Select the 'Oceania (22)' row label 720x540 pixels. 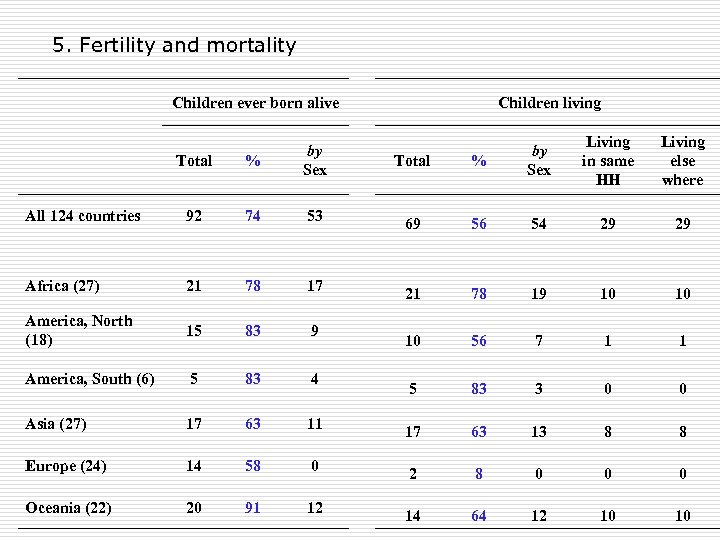click(66, 507)
